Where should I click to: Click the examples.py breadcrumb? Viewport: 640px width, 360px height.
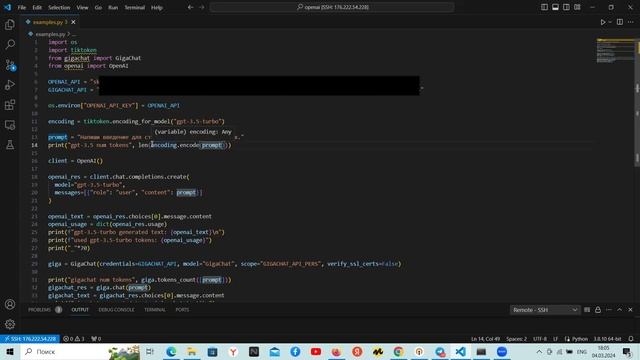[x=50, y=34]
